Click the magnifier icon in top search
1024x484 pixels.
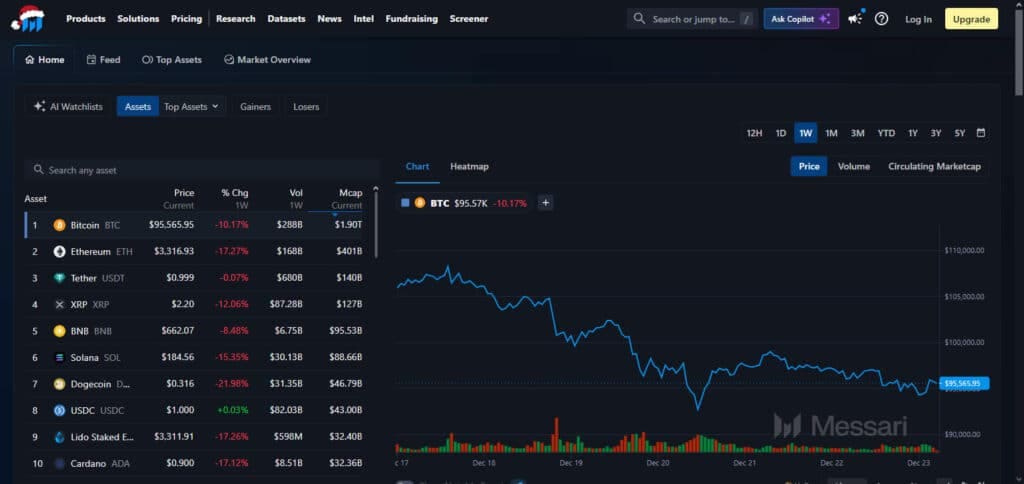pyautogui.click(x=639, y=18)
